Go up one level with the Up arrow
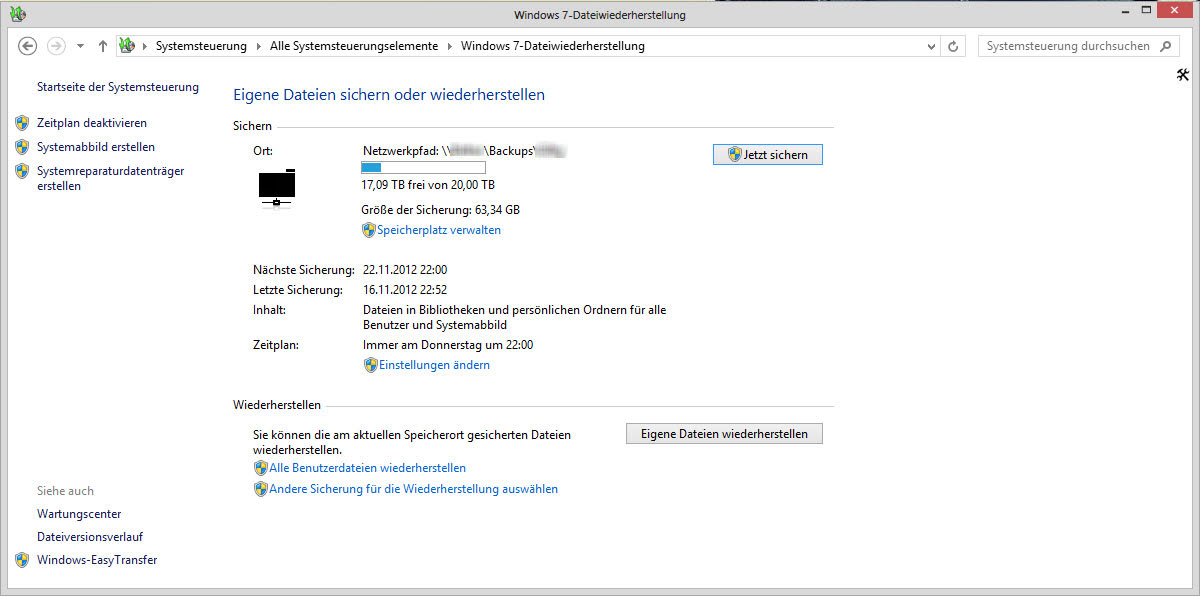Image resolution: width=1200 pixels, height=596 pixels. [103, 46]
